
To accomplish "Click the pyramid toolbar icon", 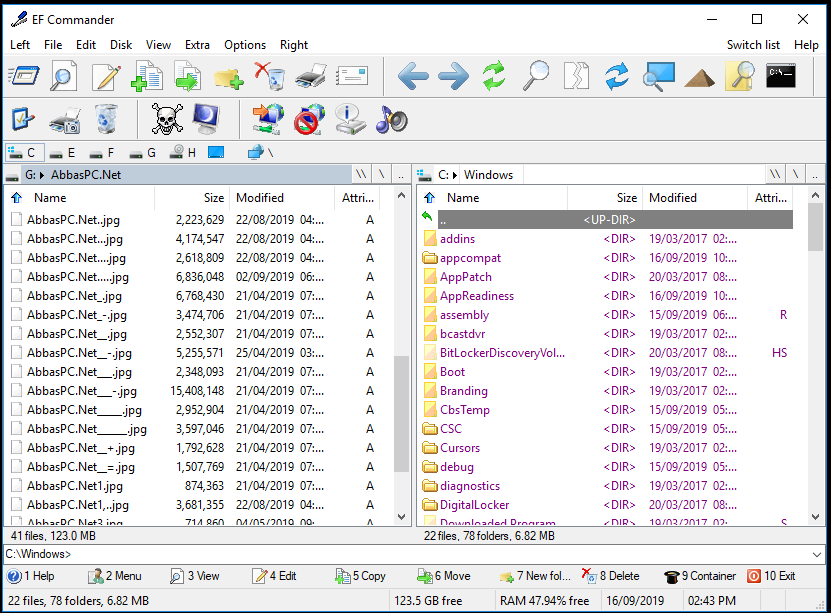I will click(699, 78).
